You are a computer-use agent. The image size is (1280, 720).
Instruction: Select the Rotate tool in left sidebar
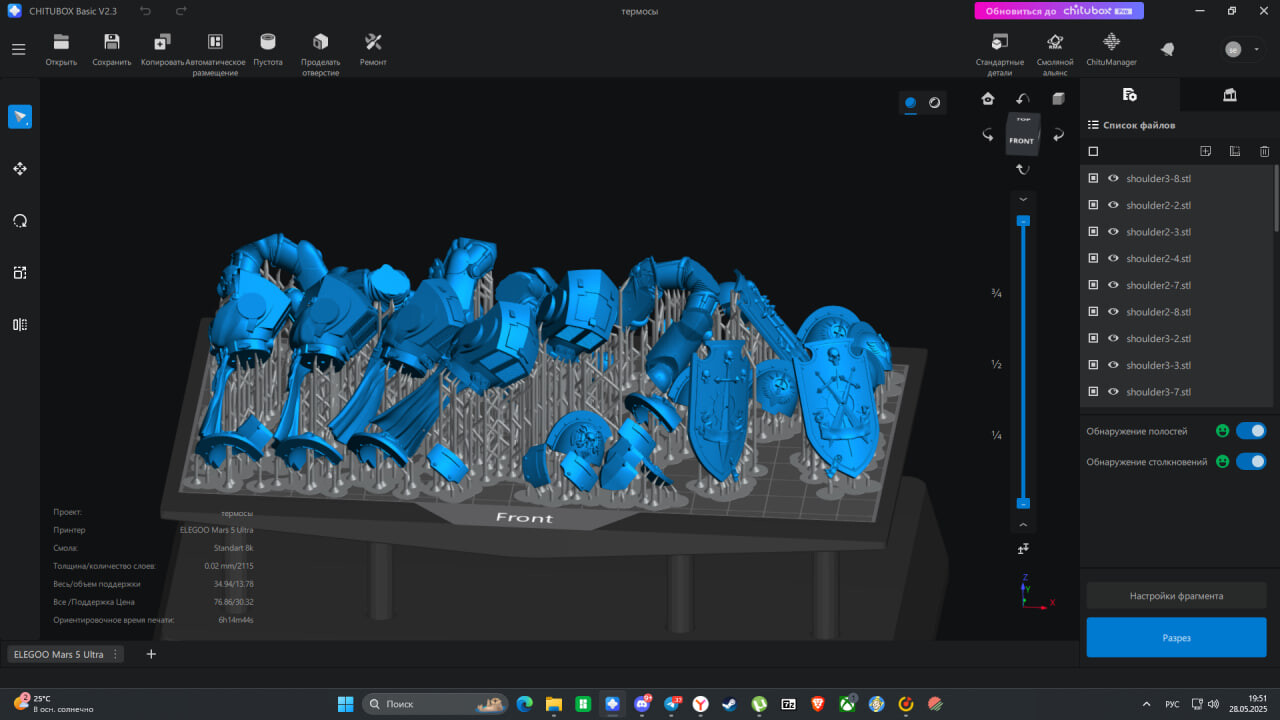pos(20,221)
